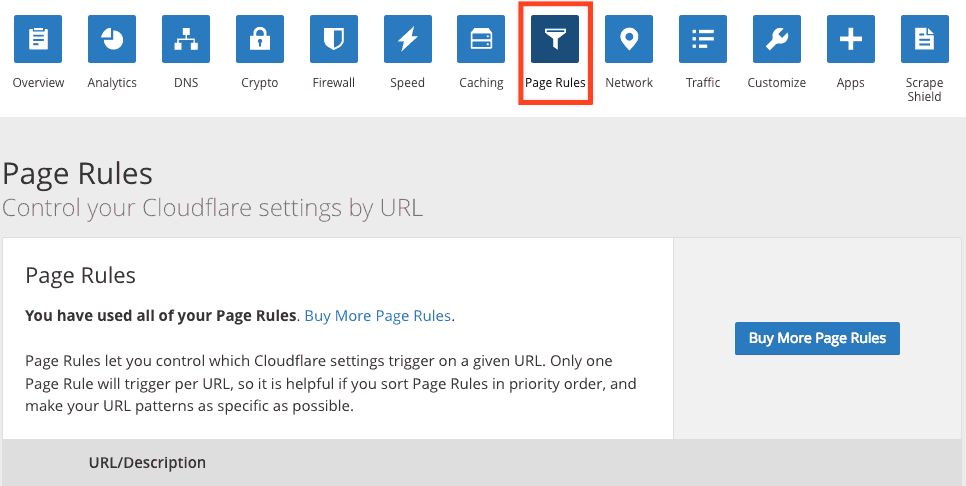Open the Firewall shield icon

(334, 39)
